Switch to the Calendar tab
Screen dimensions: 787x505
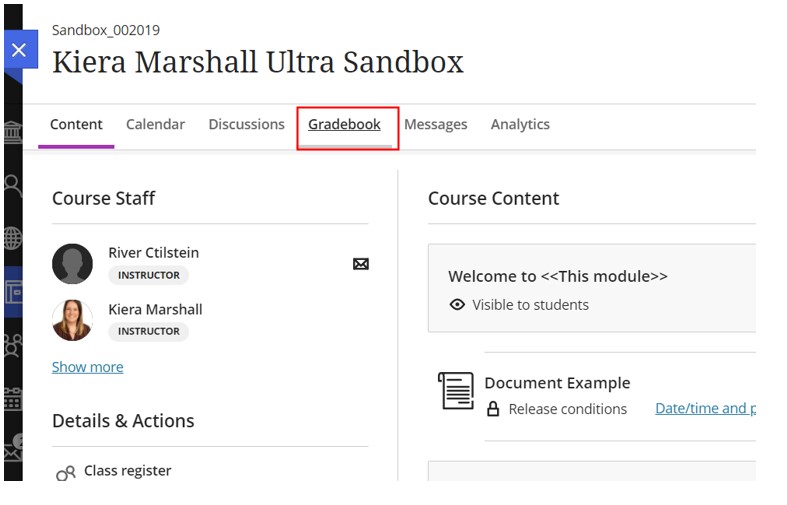(x=156, y=124)
